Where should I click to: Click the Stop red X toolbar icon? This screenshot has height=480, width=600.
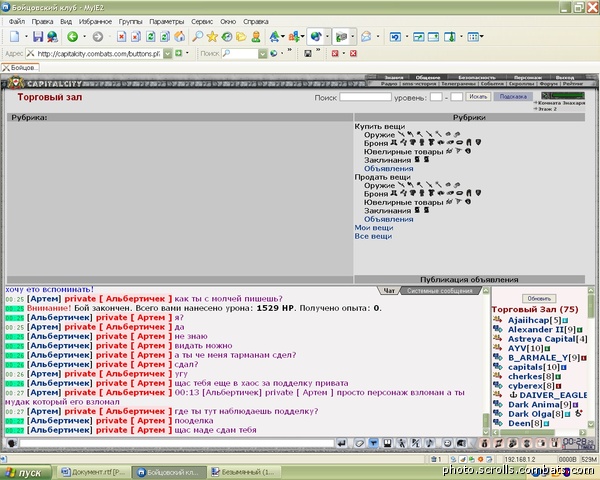(x=121, y=37)
